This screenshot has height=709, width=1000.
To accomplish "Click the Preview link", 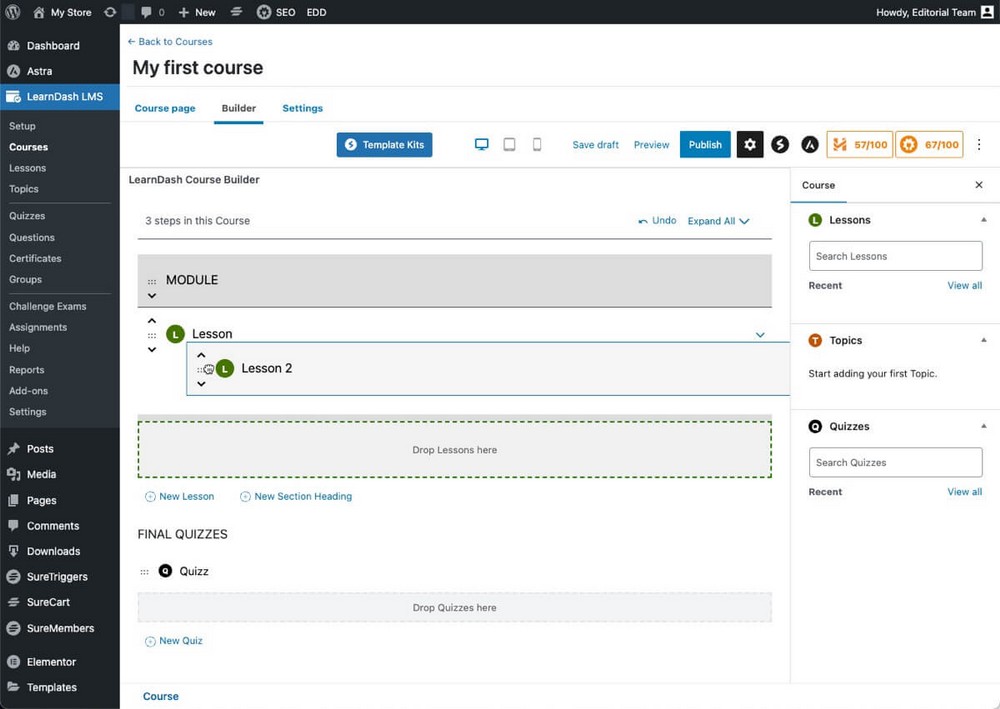I will point(651,145).
